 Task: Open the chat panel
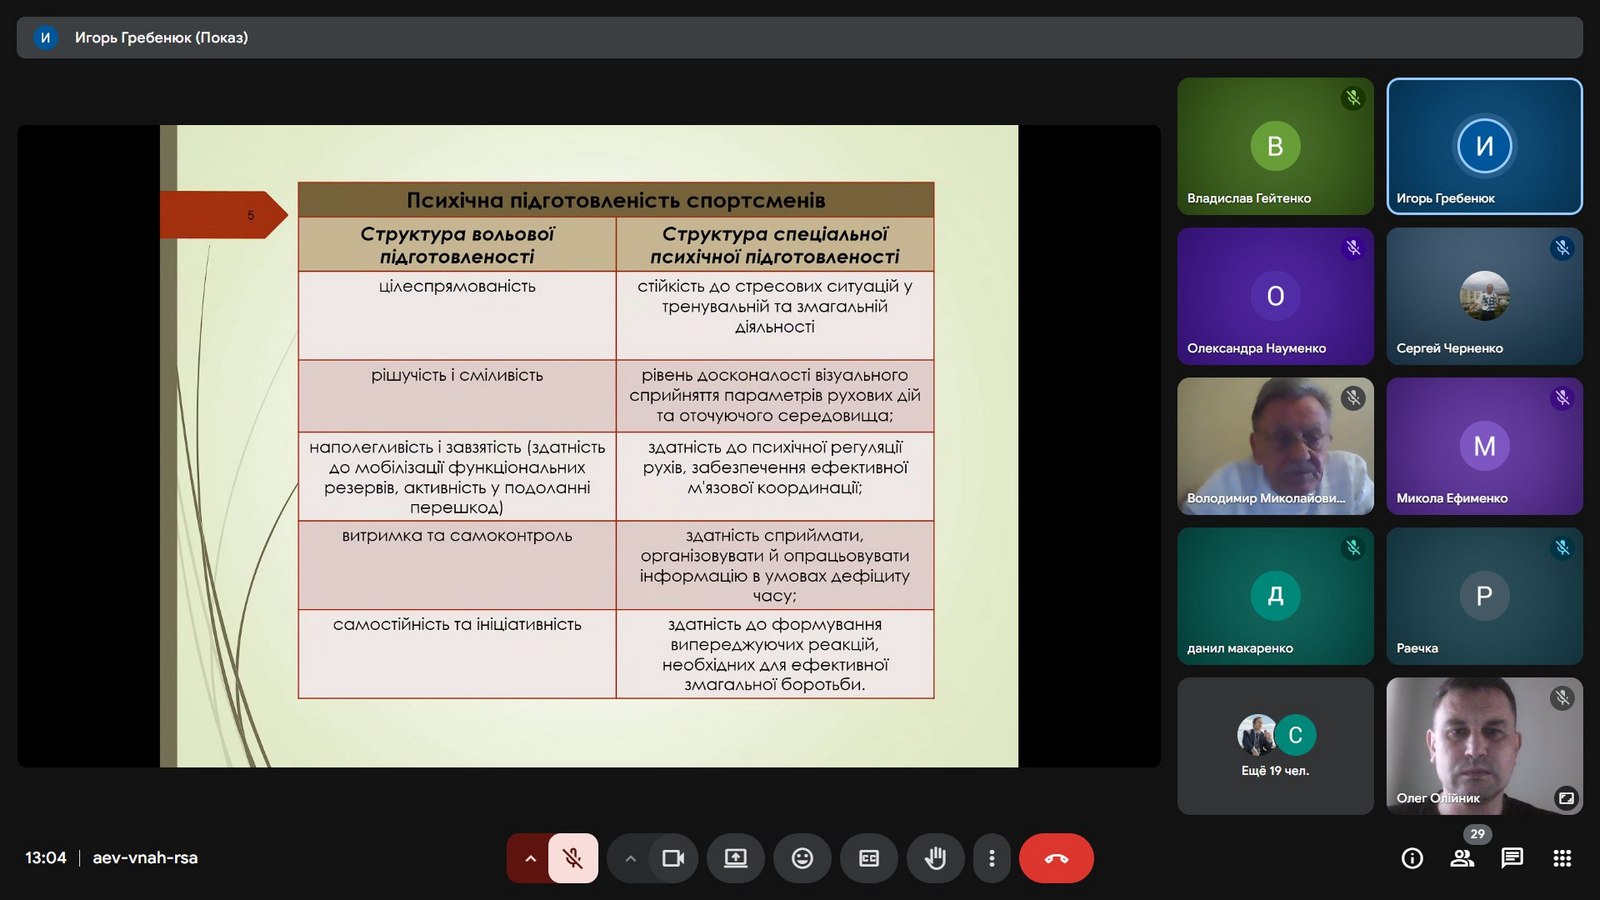[x=1512, y=858]
